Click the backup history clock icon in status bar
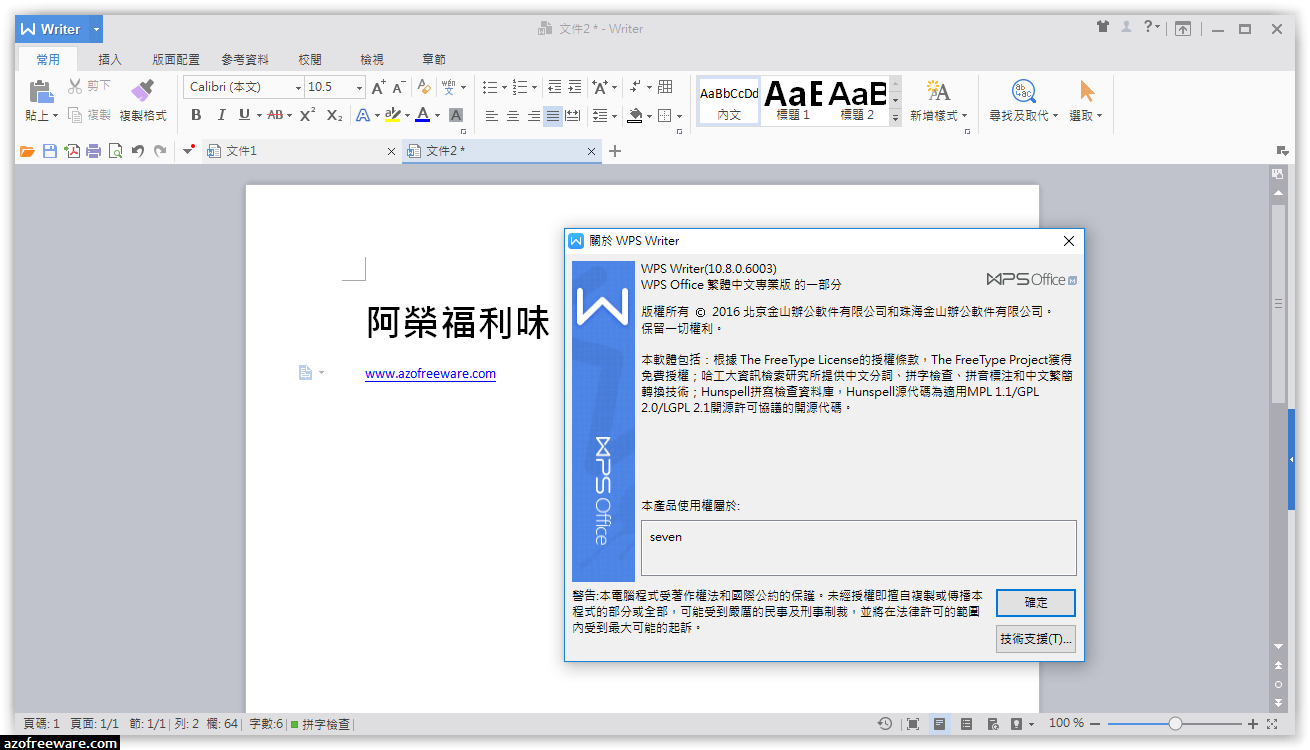This screenshot has width=1310, height=750. (885, 723)
